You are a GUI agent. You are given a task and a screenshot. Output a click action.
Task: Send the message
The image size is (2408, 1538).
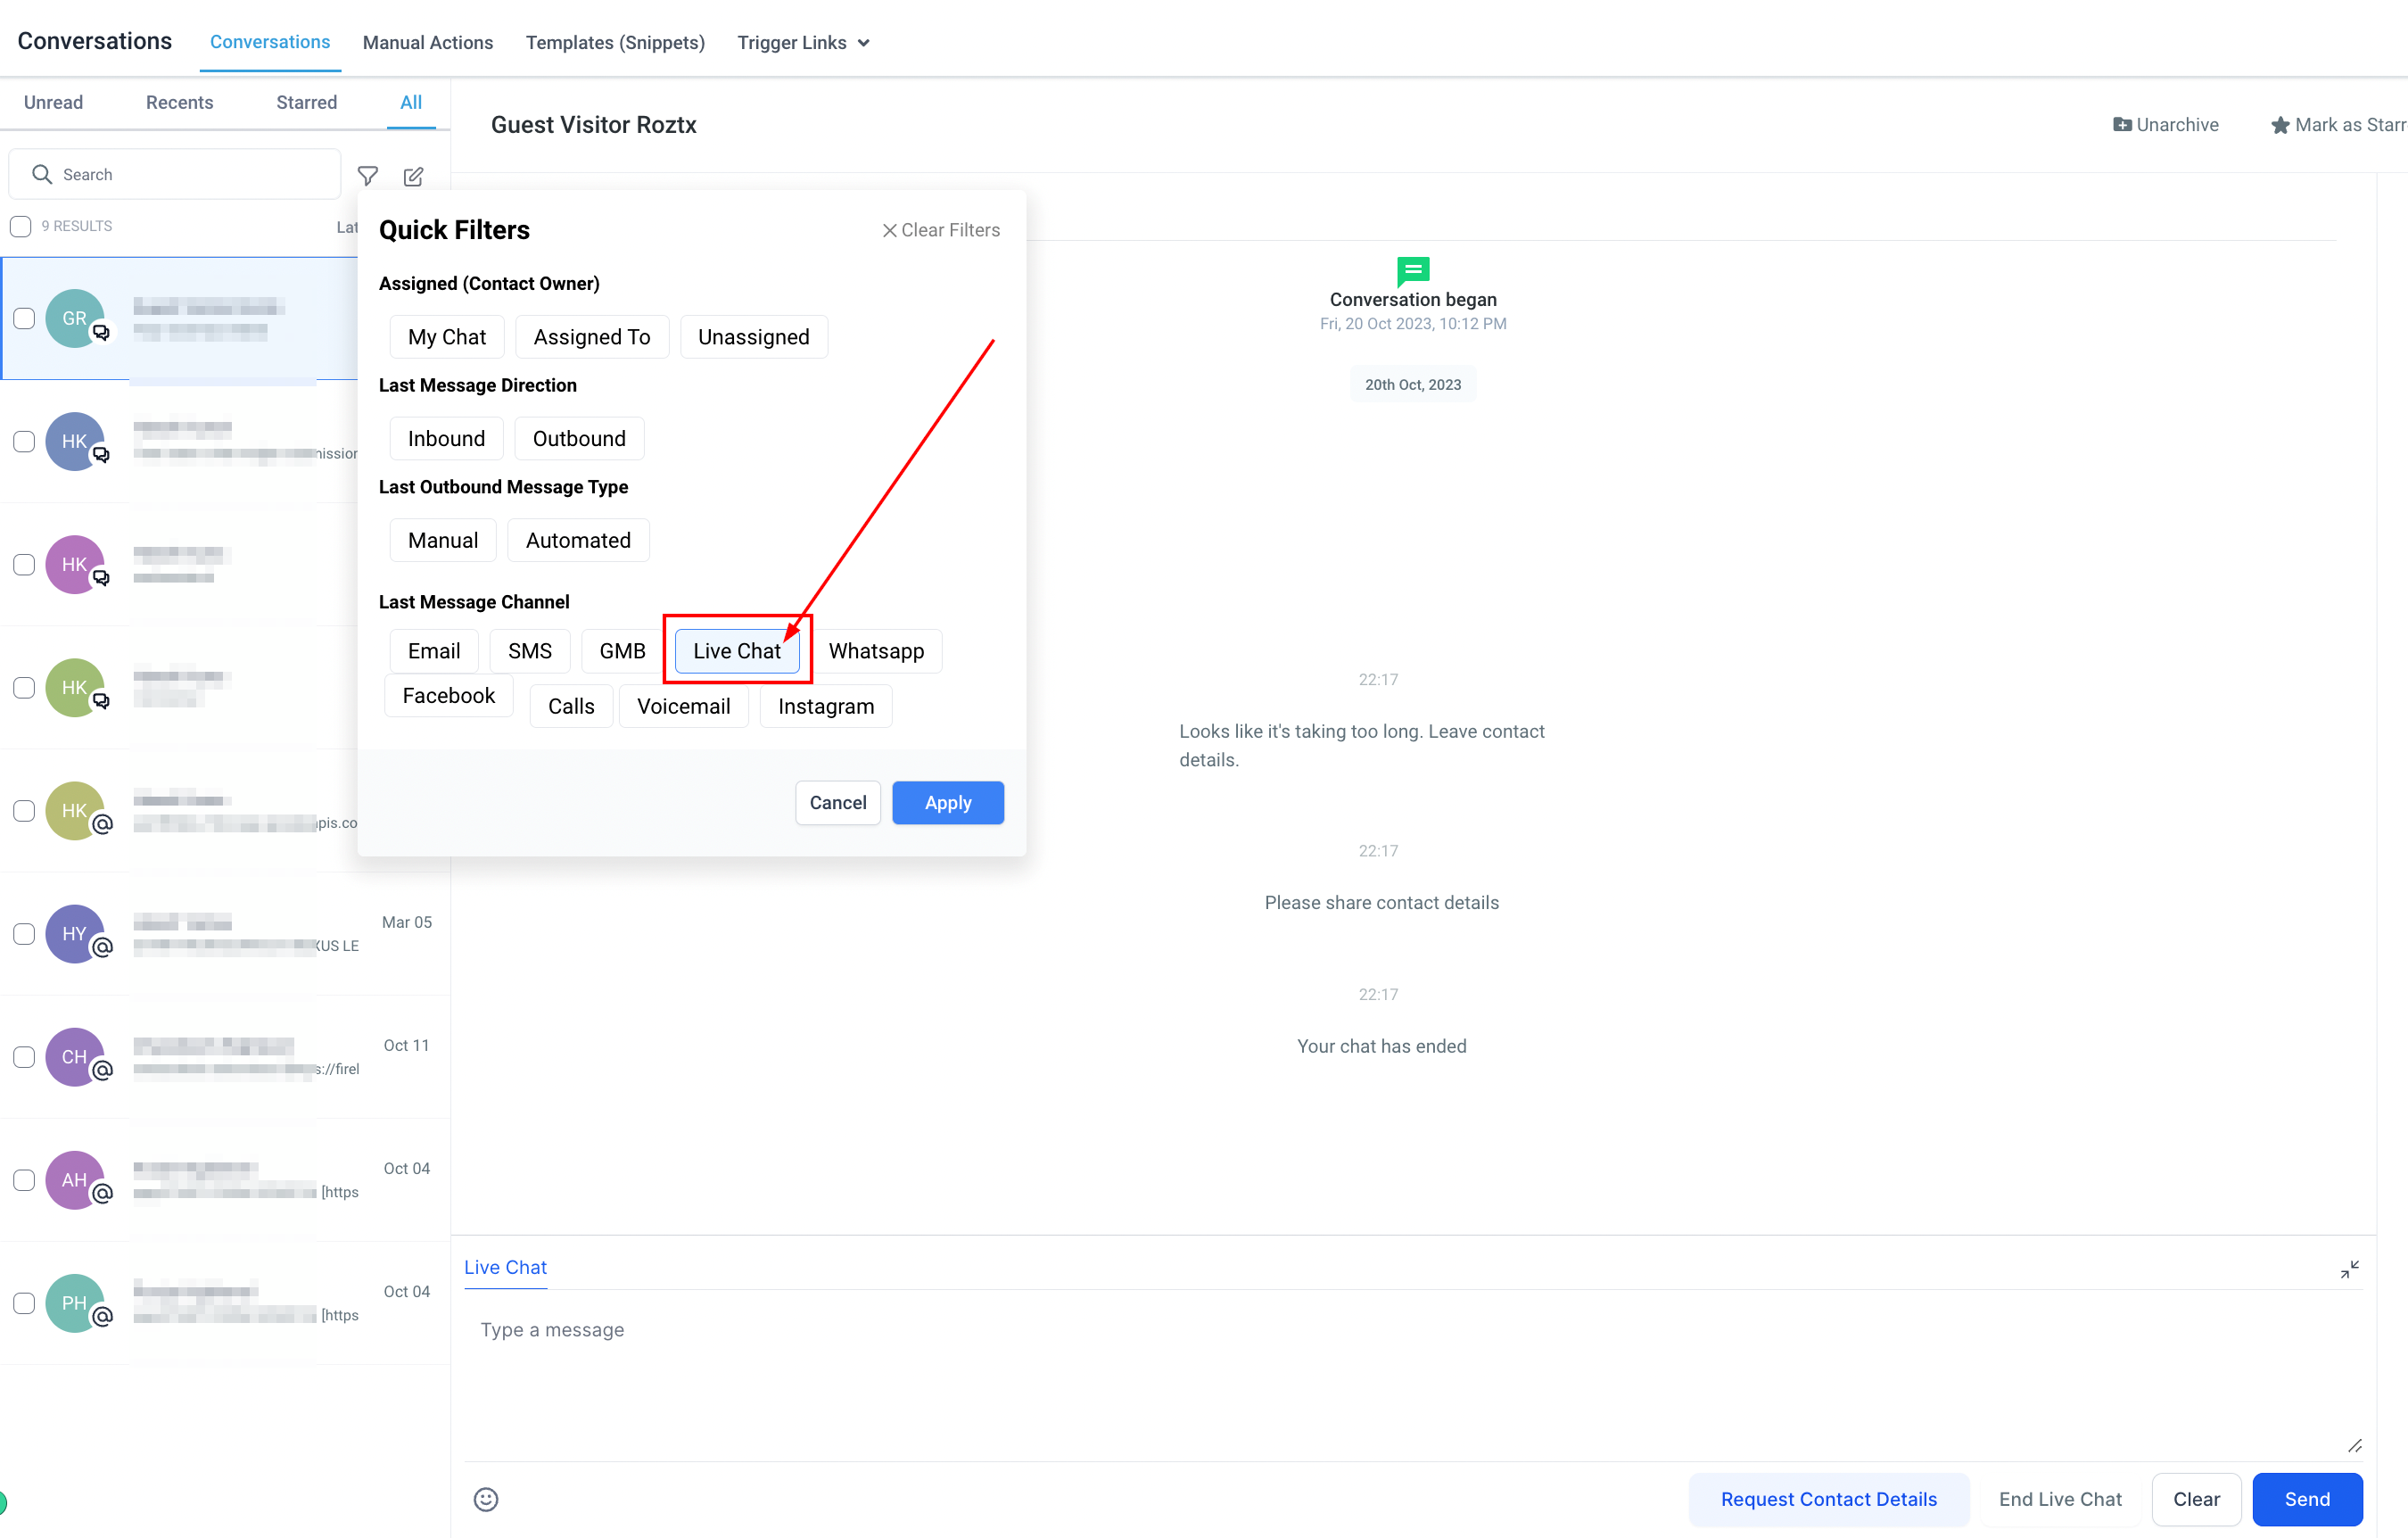(2307, 1498)
